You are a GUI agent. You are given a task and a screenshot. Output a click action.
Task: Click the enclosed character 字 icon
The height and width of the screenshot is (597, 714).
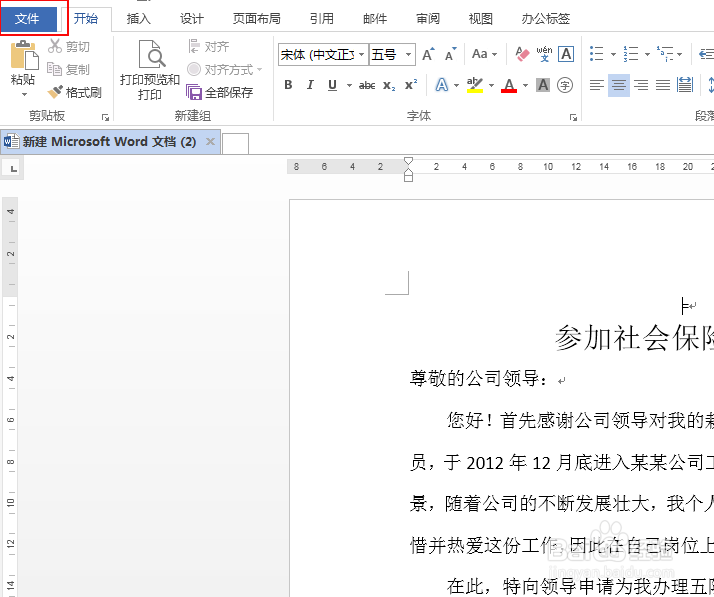(x=565, y=85)
